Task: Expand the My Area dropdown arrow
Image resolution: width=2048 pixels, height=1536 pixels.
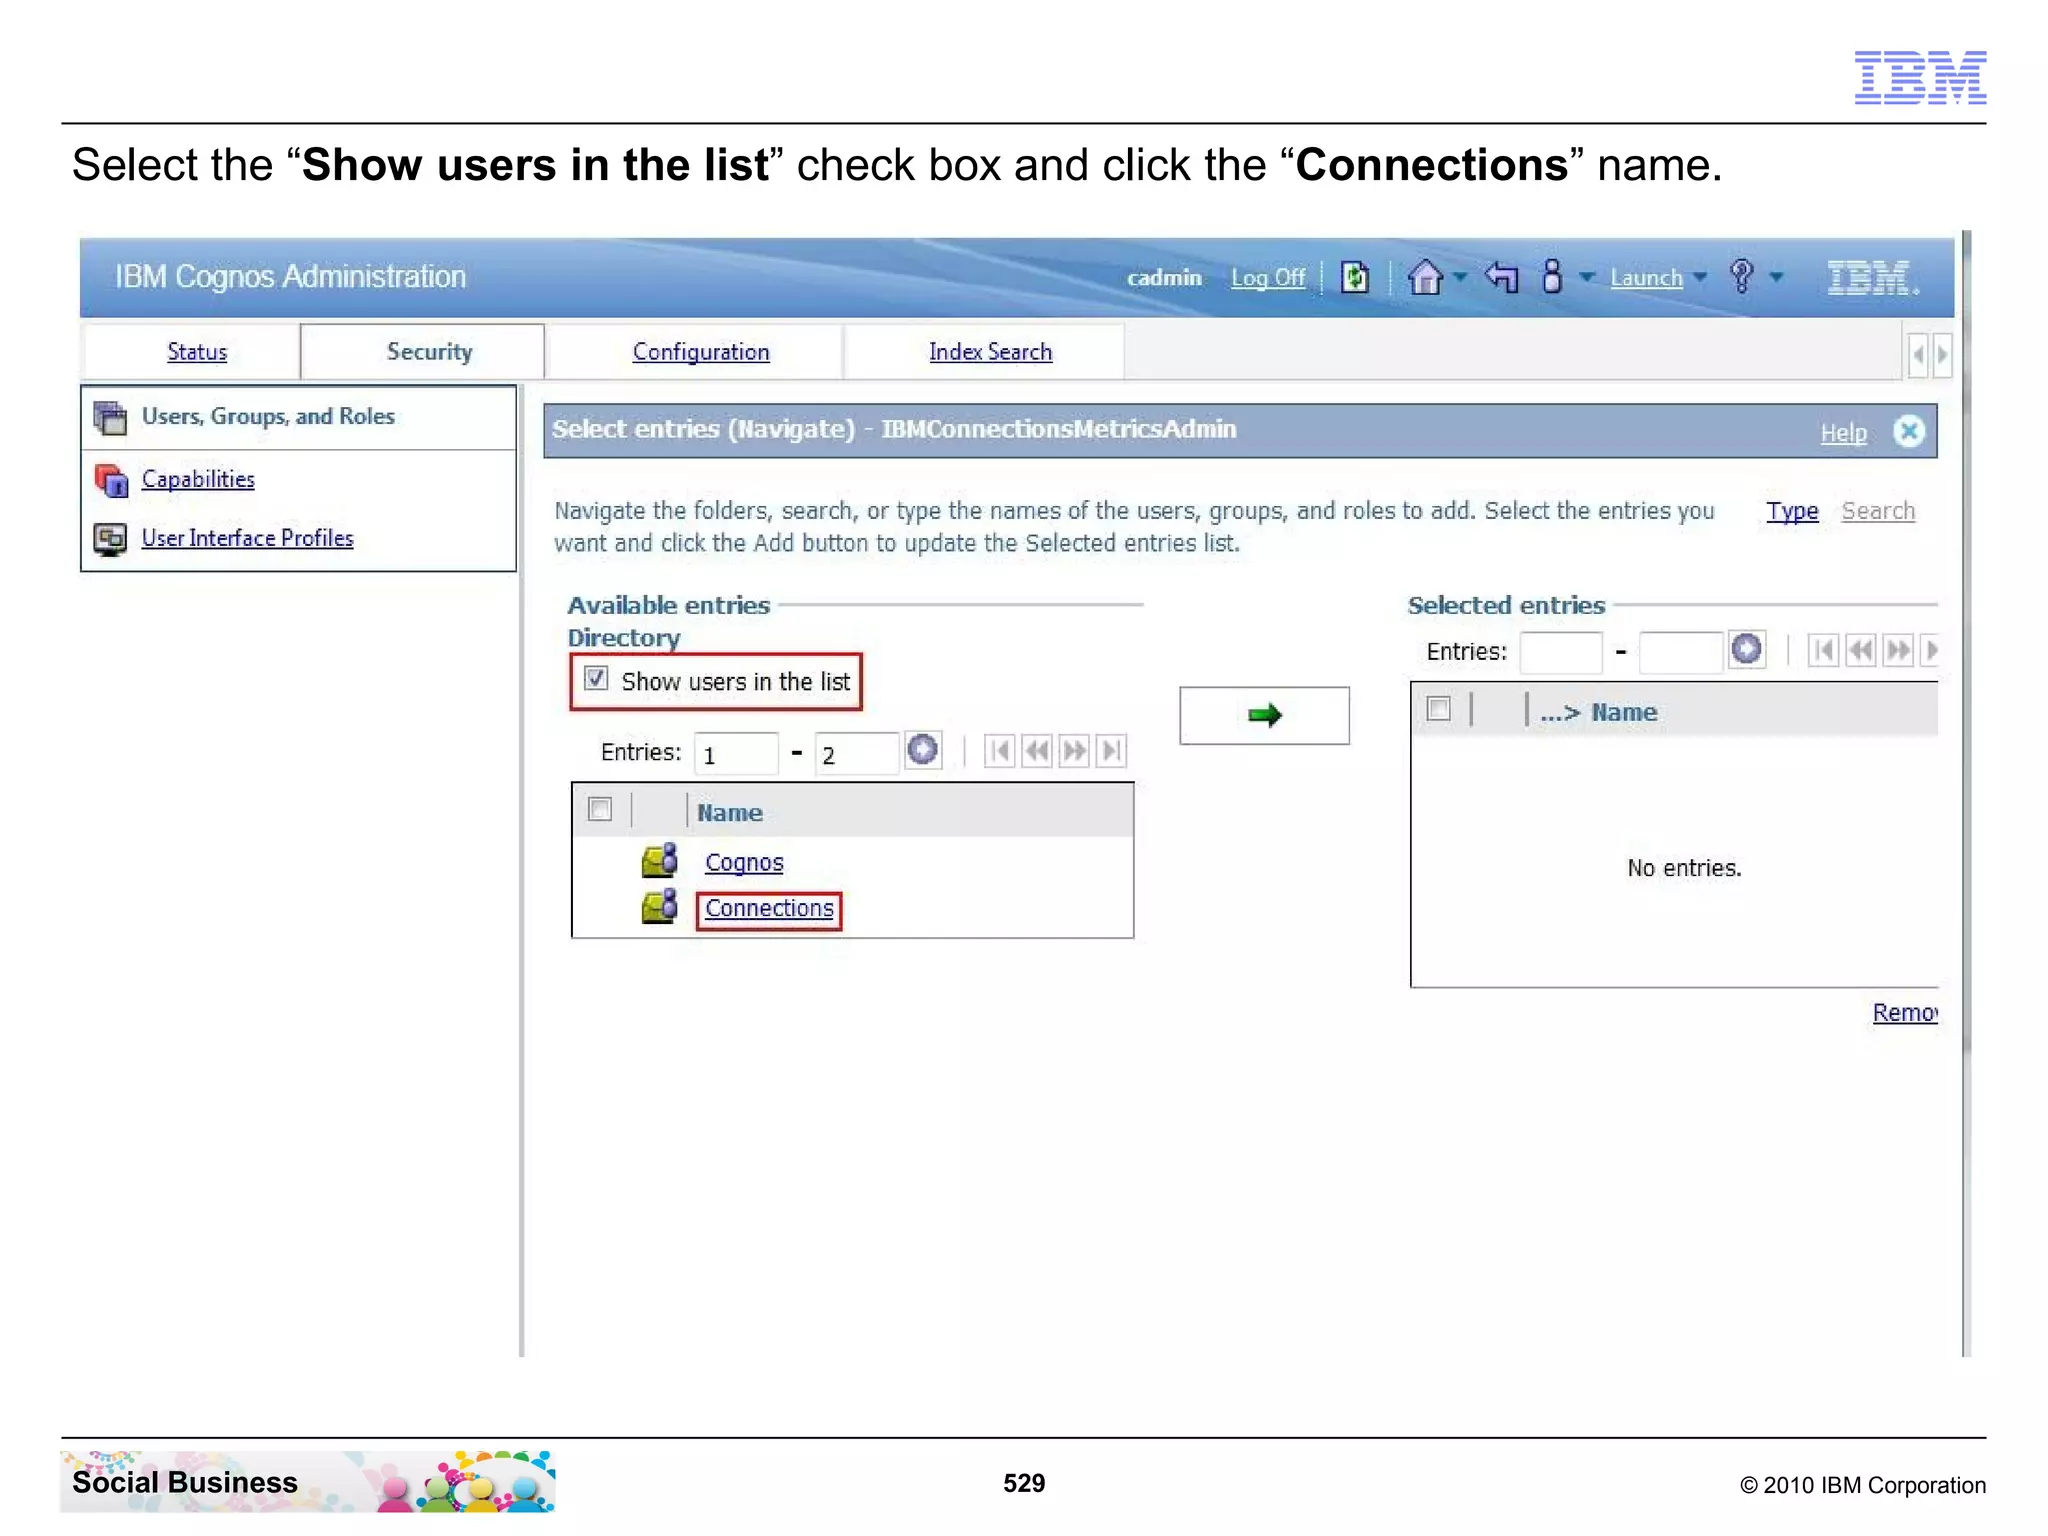Action: point(1587,277)
